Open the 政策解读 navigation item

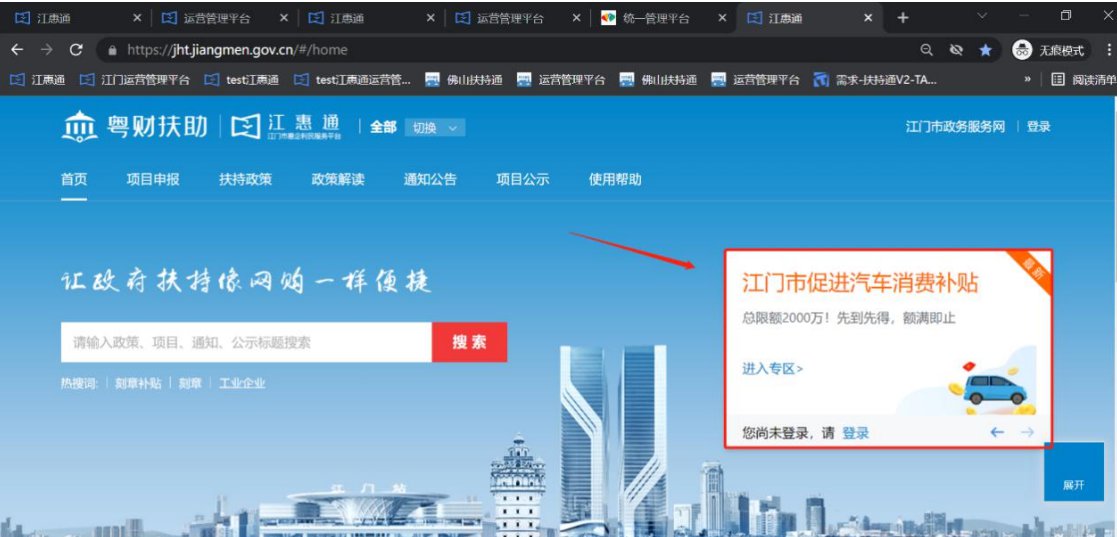click(338, 179)
